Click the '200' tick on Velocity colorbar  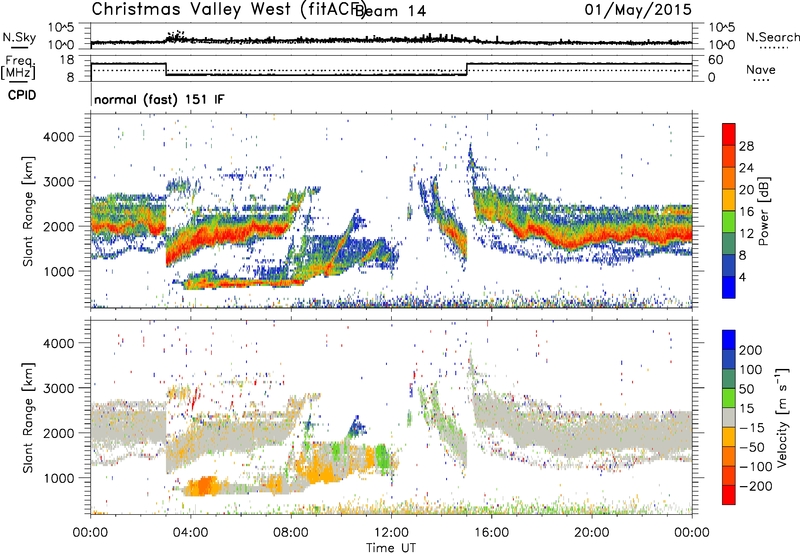(751, 350)
